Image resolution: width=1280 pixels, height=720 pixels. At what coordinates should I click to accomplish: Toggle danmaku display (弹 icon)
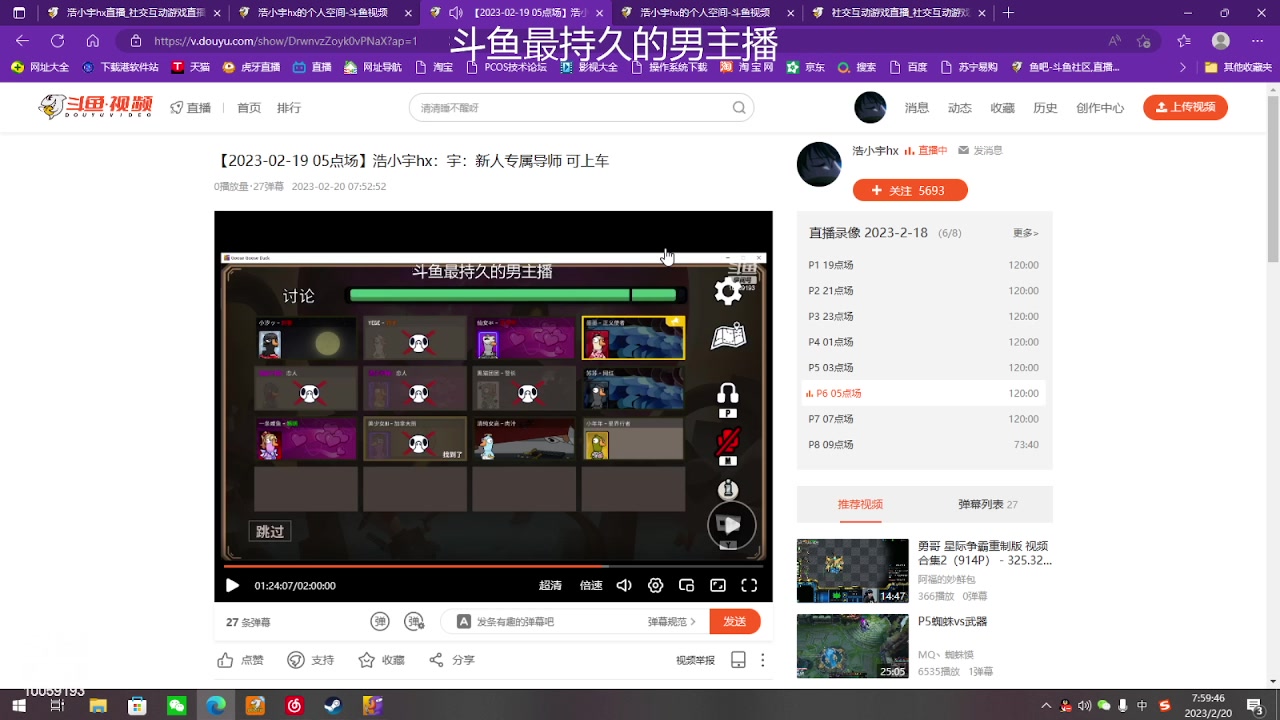coord(380,622)
